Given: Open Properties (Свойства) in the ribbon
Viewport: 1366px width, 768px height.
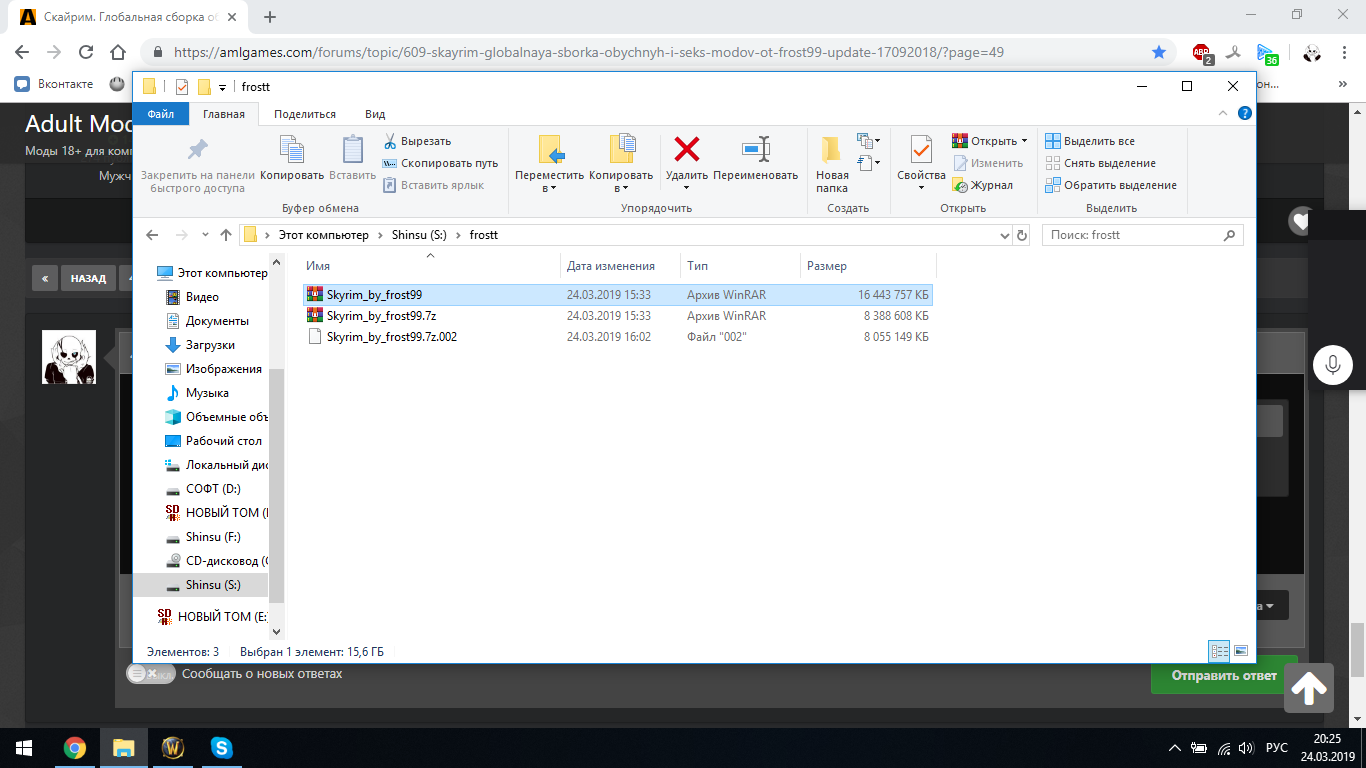Looking at the screenshot, I should tap(920, 151).
